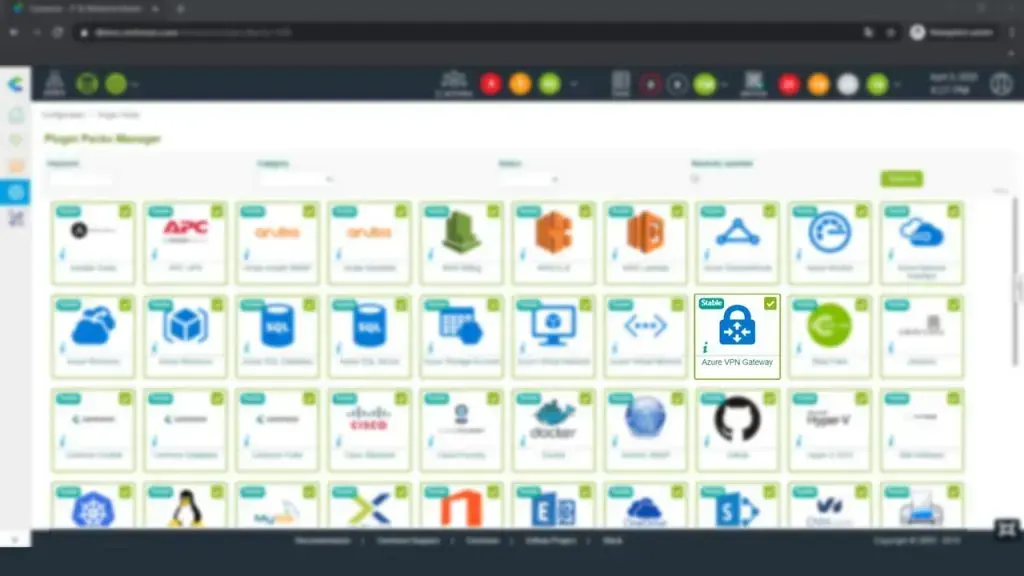Expand the pollers chevron beside green circles
The image size is (1024, 576).
tap(135, 84)
